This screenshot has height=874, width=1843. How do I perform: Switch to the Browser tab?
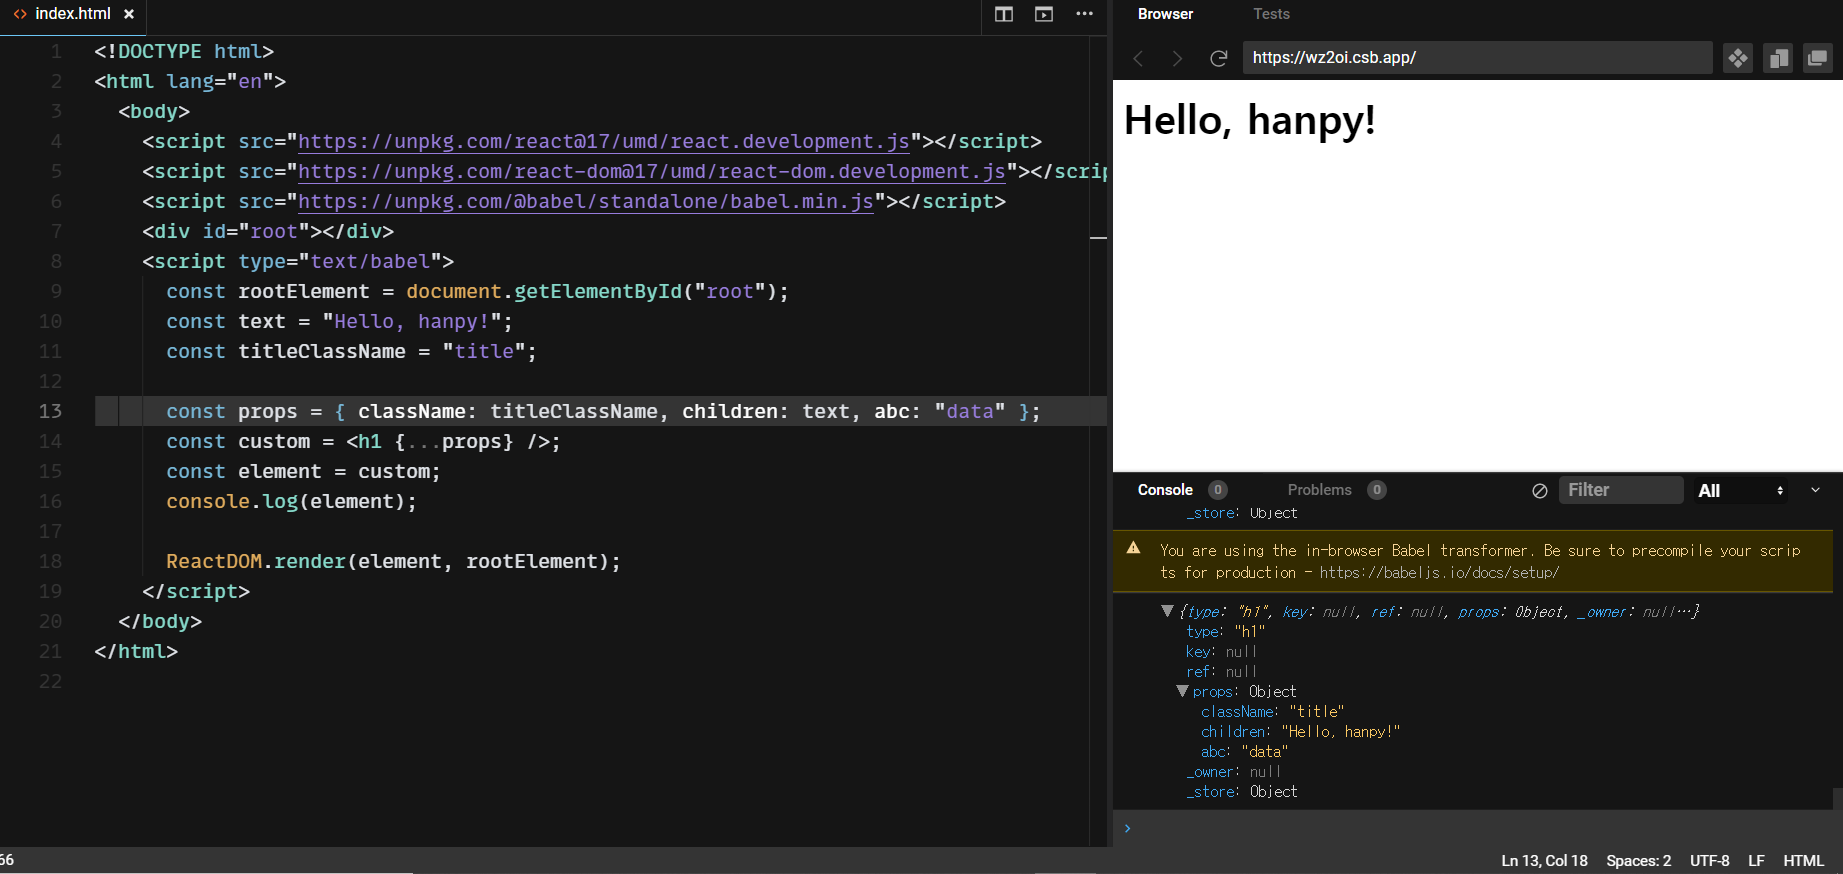[x=1165, y=14]
